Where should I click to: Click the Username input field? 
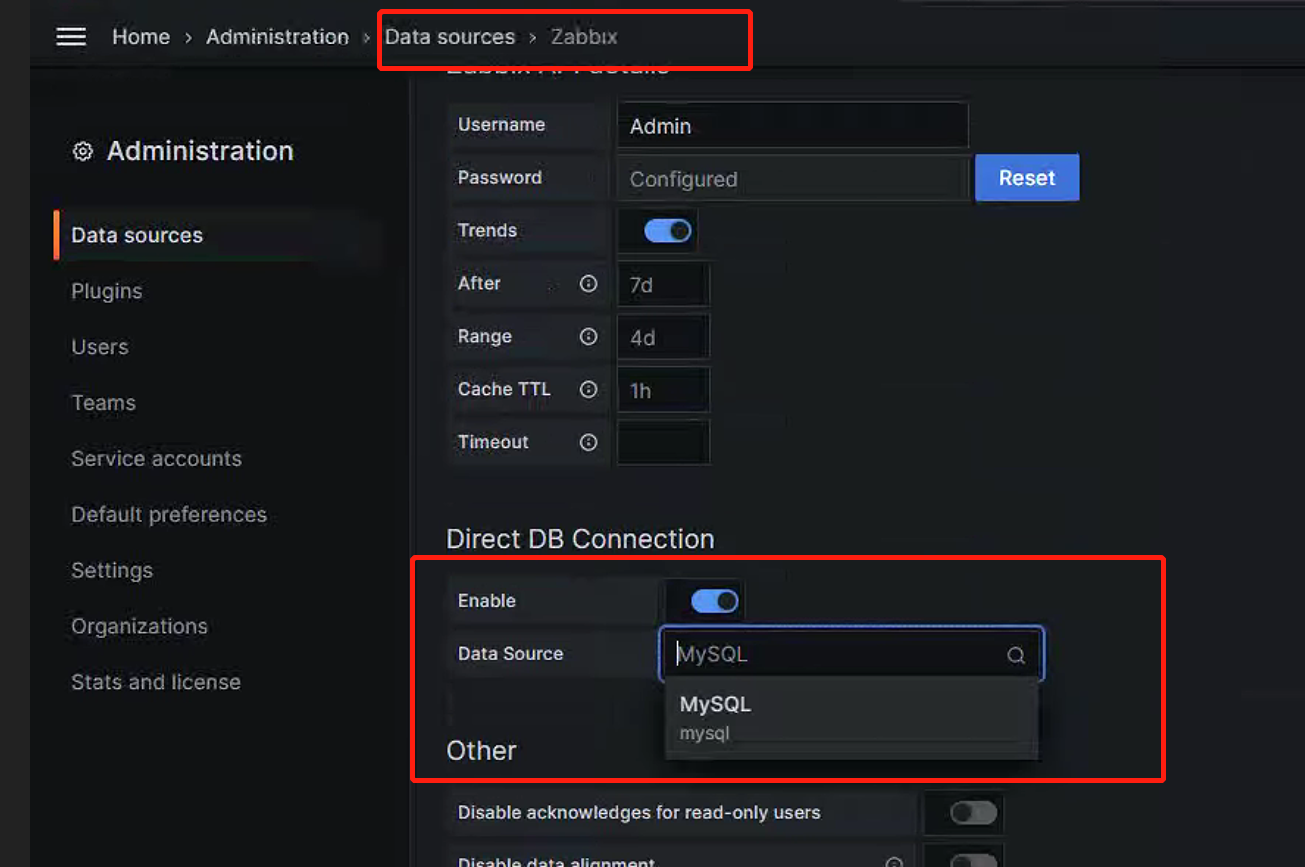tap(792, 126)
